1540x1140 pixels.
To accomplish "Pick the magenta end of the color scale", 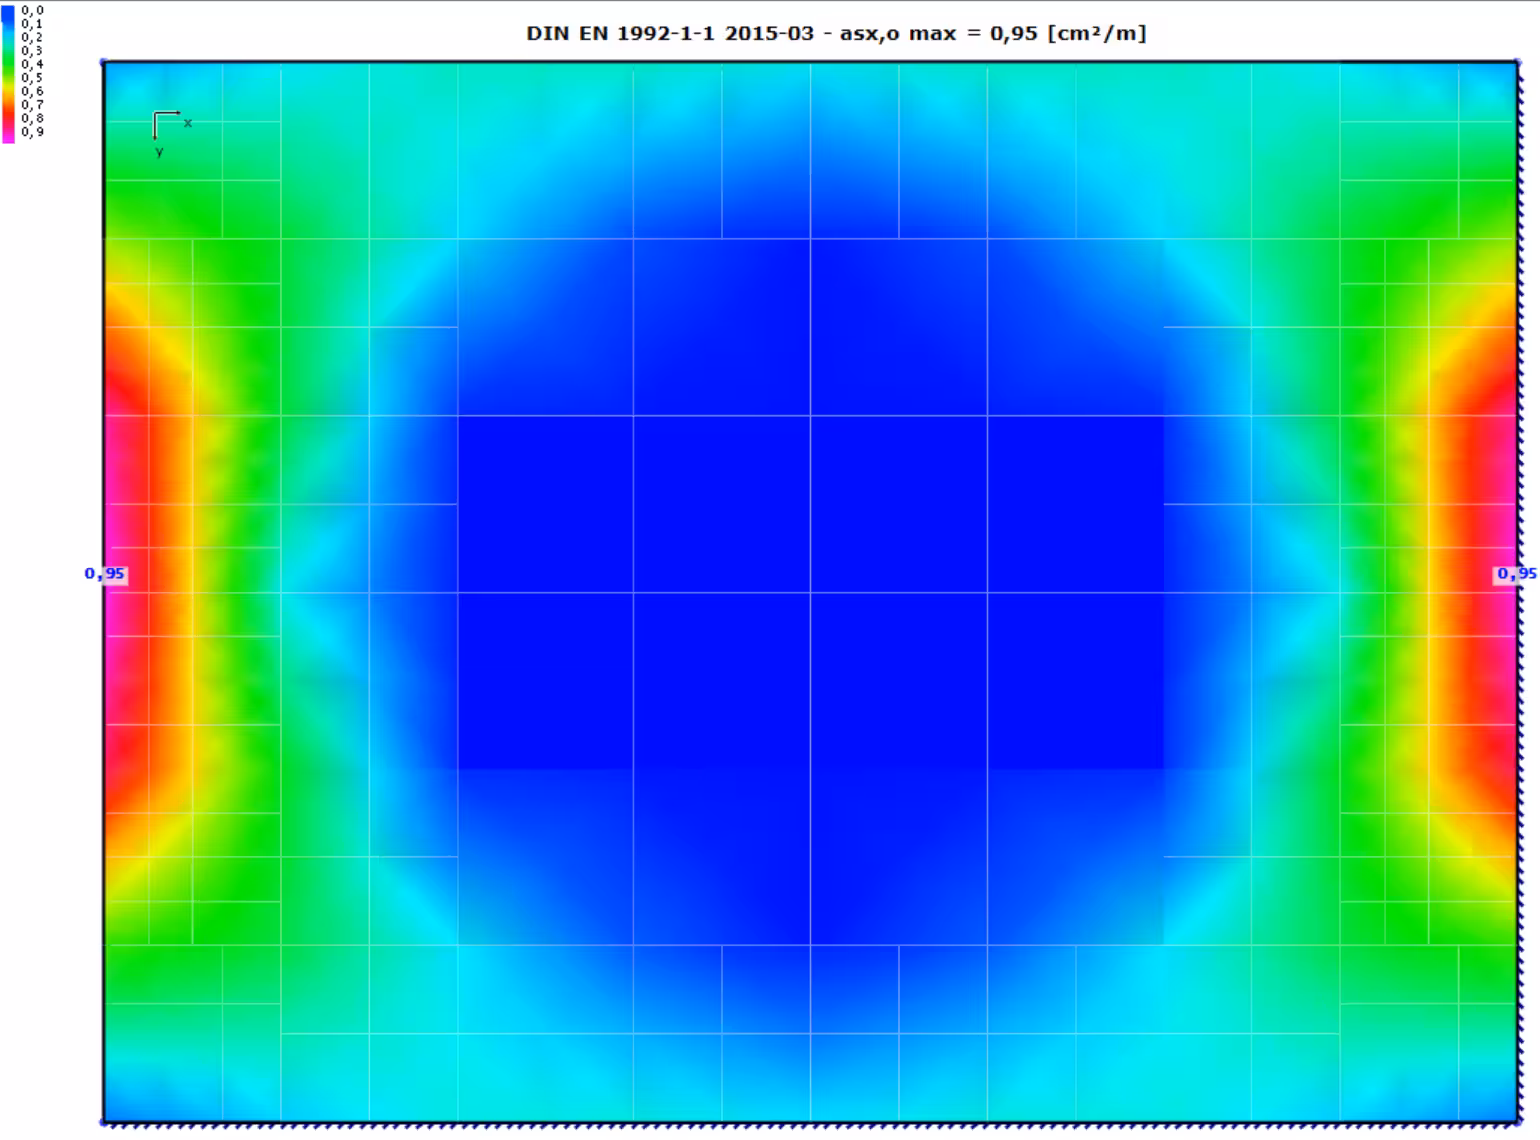I will point(8,137).
